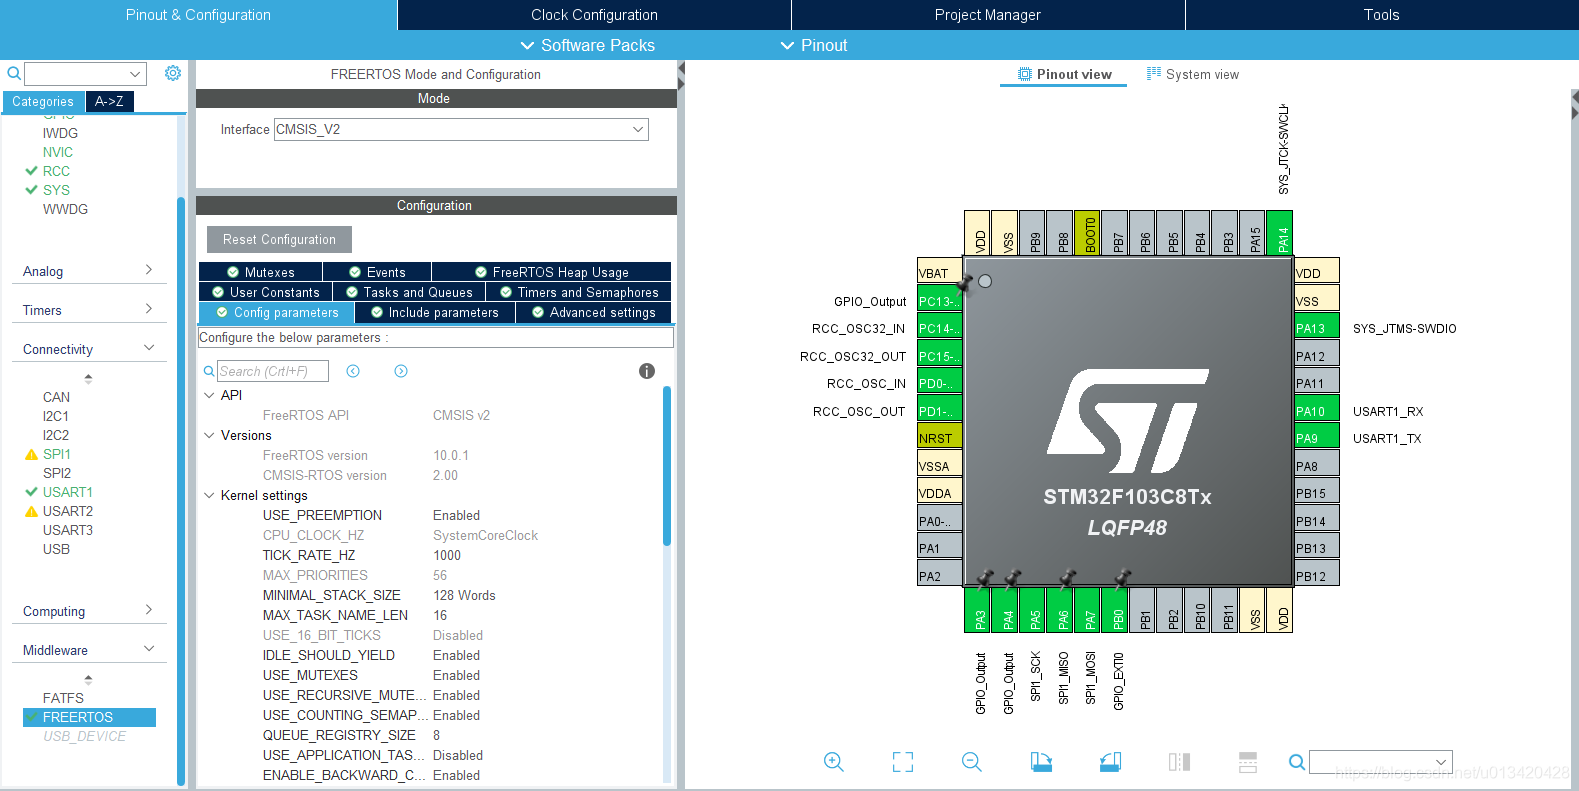Open the FreeRTOS Heap Usage tab
Image resolution: width=1579 pixels, height=791 pixels.
click(551, 272)
